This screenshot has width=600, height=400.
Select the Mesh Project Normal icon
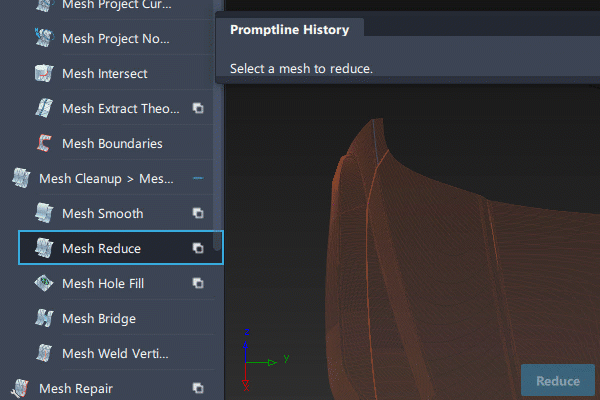(x=44, y=38)
